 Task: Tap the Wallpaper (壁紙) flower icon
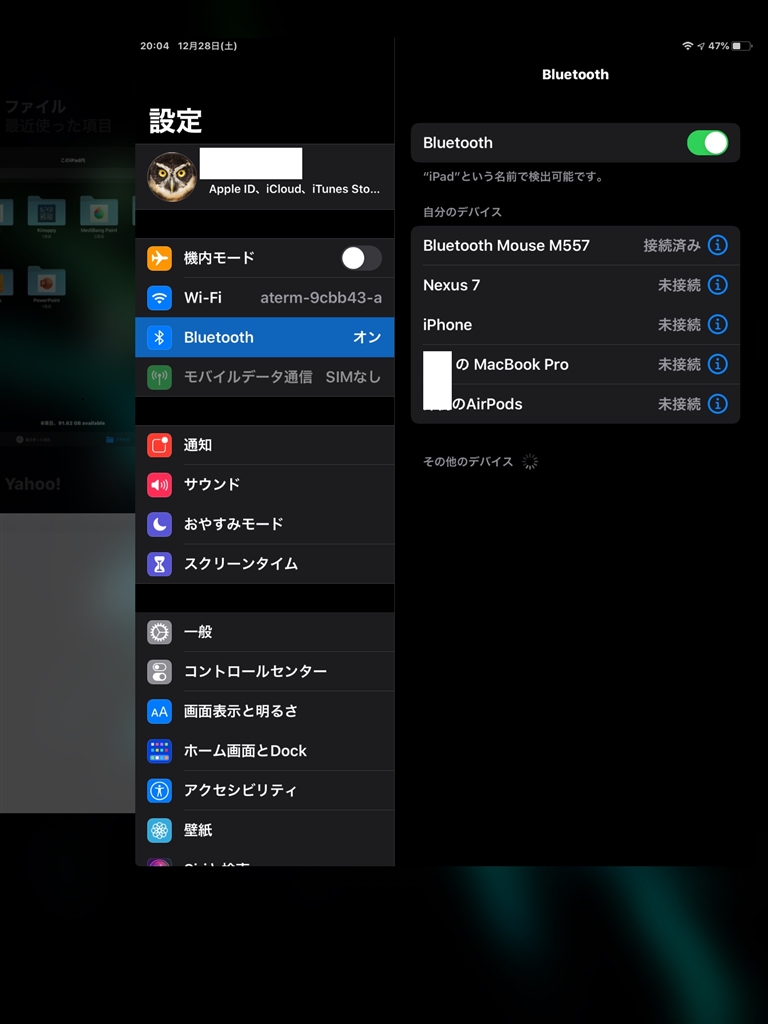(x=159, y=831)
